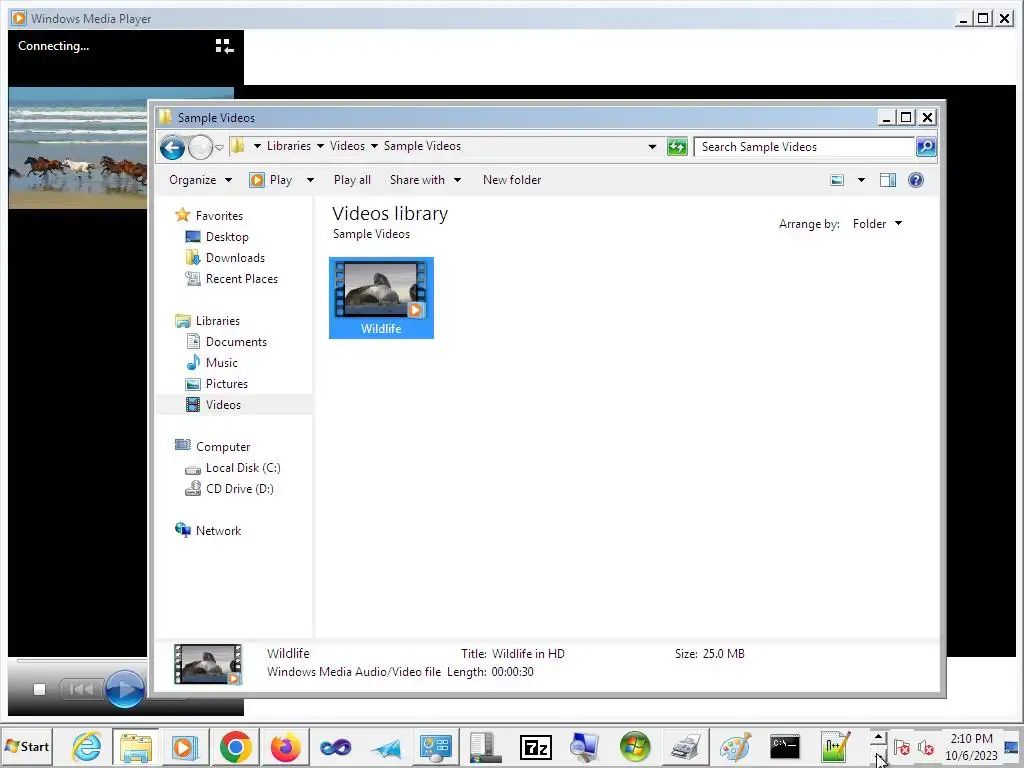Click the blue infinity taskbar icon
This screenshot has height=768, width=1024.
pyautogui.click(x=336, y=746)
